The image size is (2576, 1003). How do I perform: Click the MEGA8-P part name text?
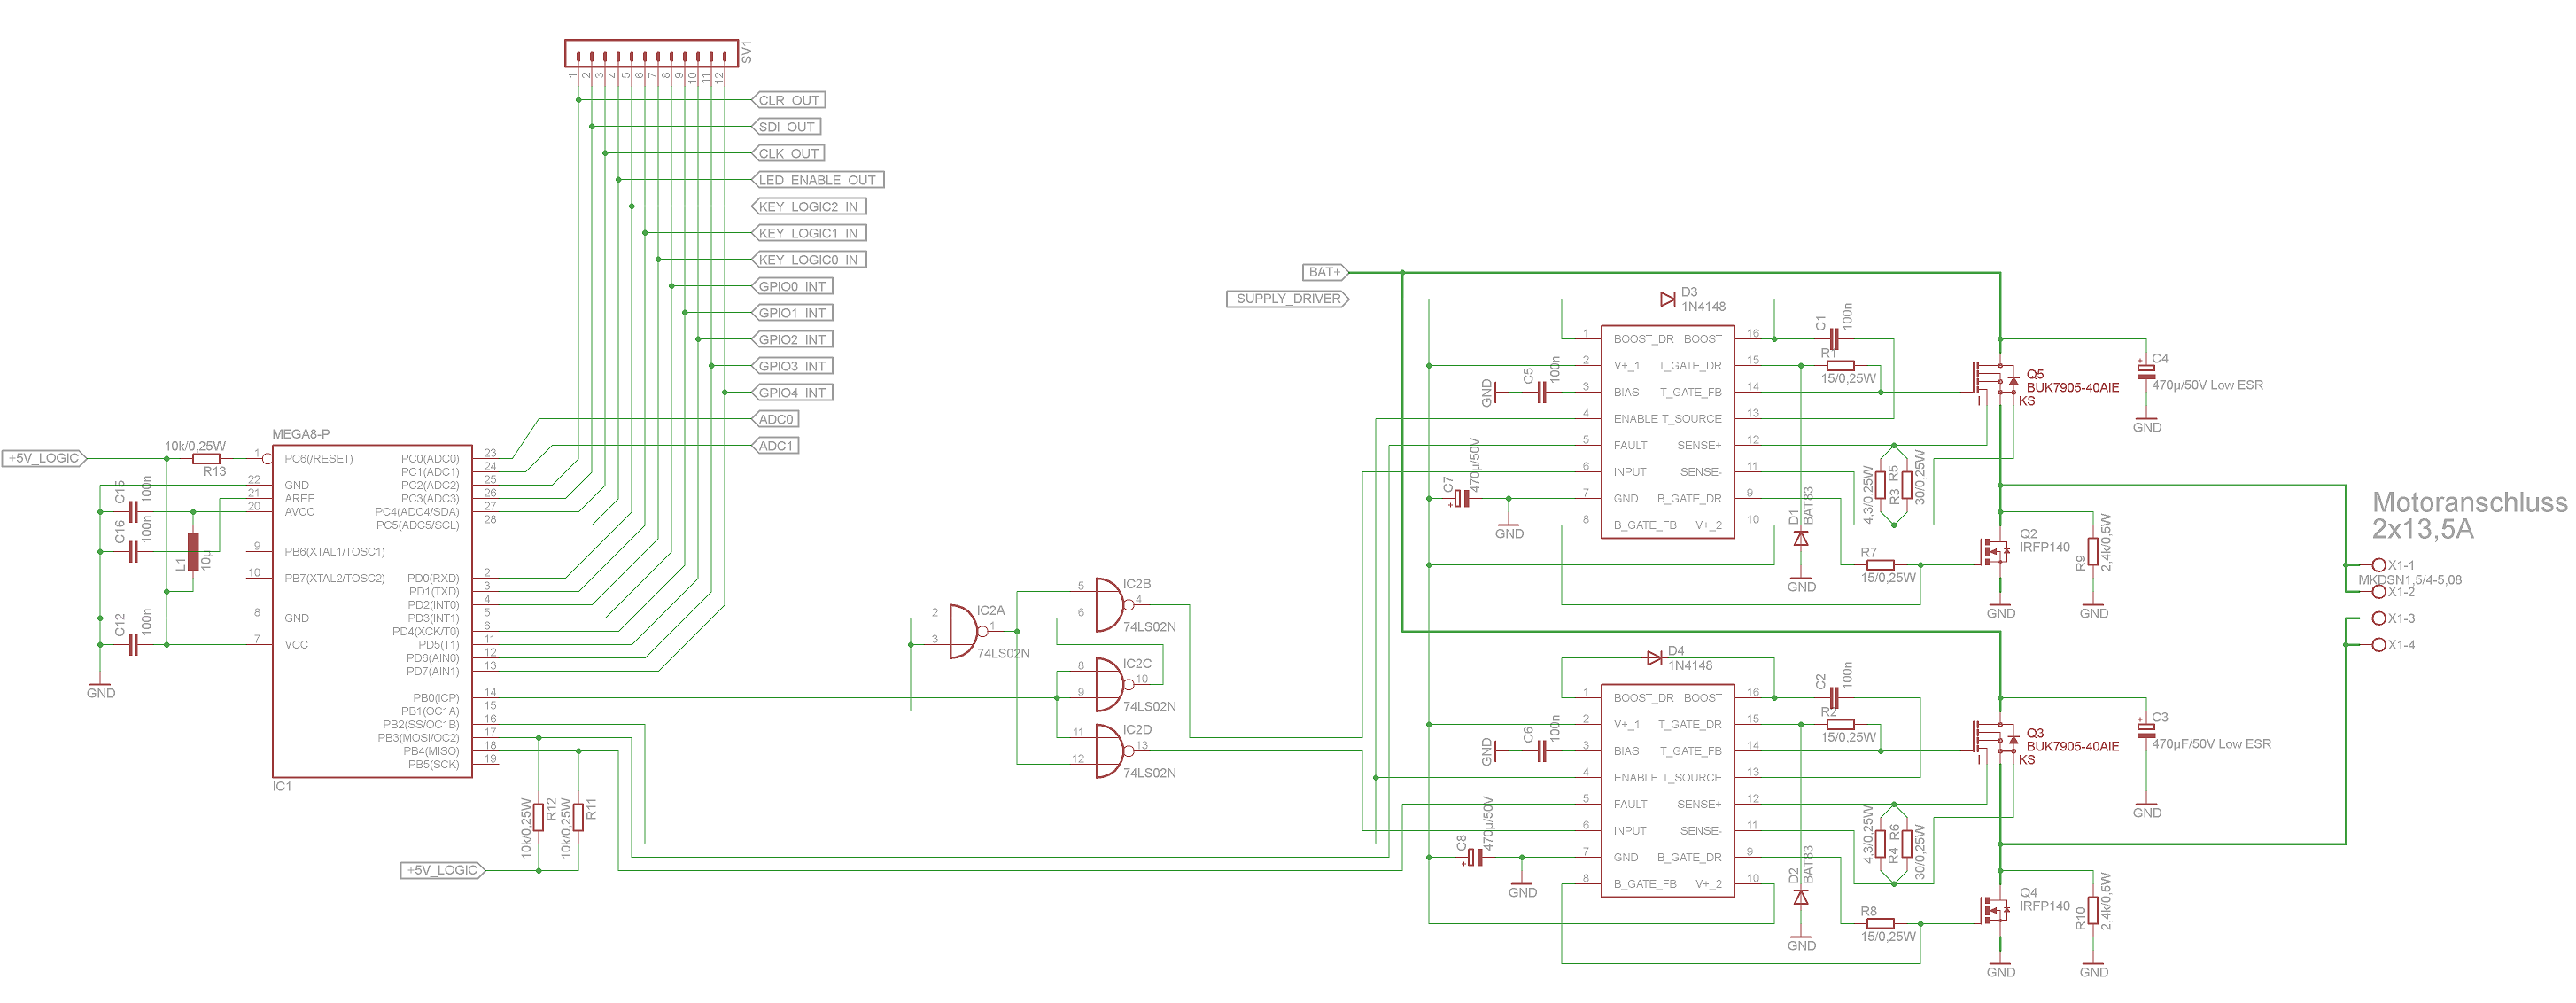pyautogui.click(x=301, y=434)
